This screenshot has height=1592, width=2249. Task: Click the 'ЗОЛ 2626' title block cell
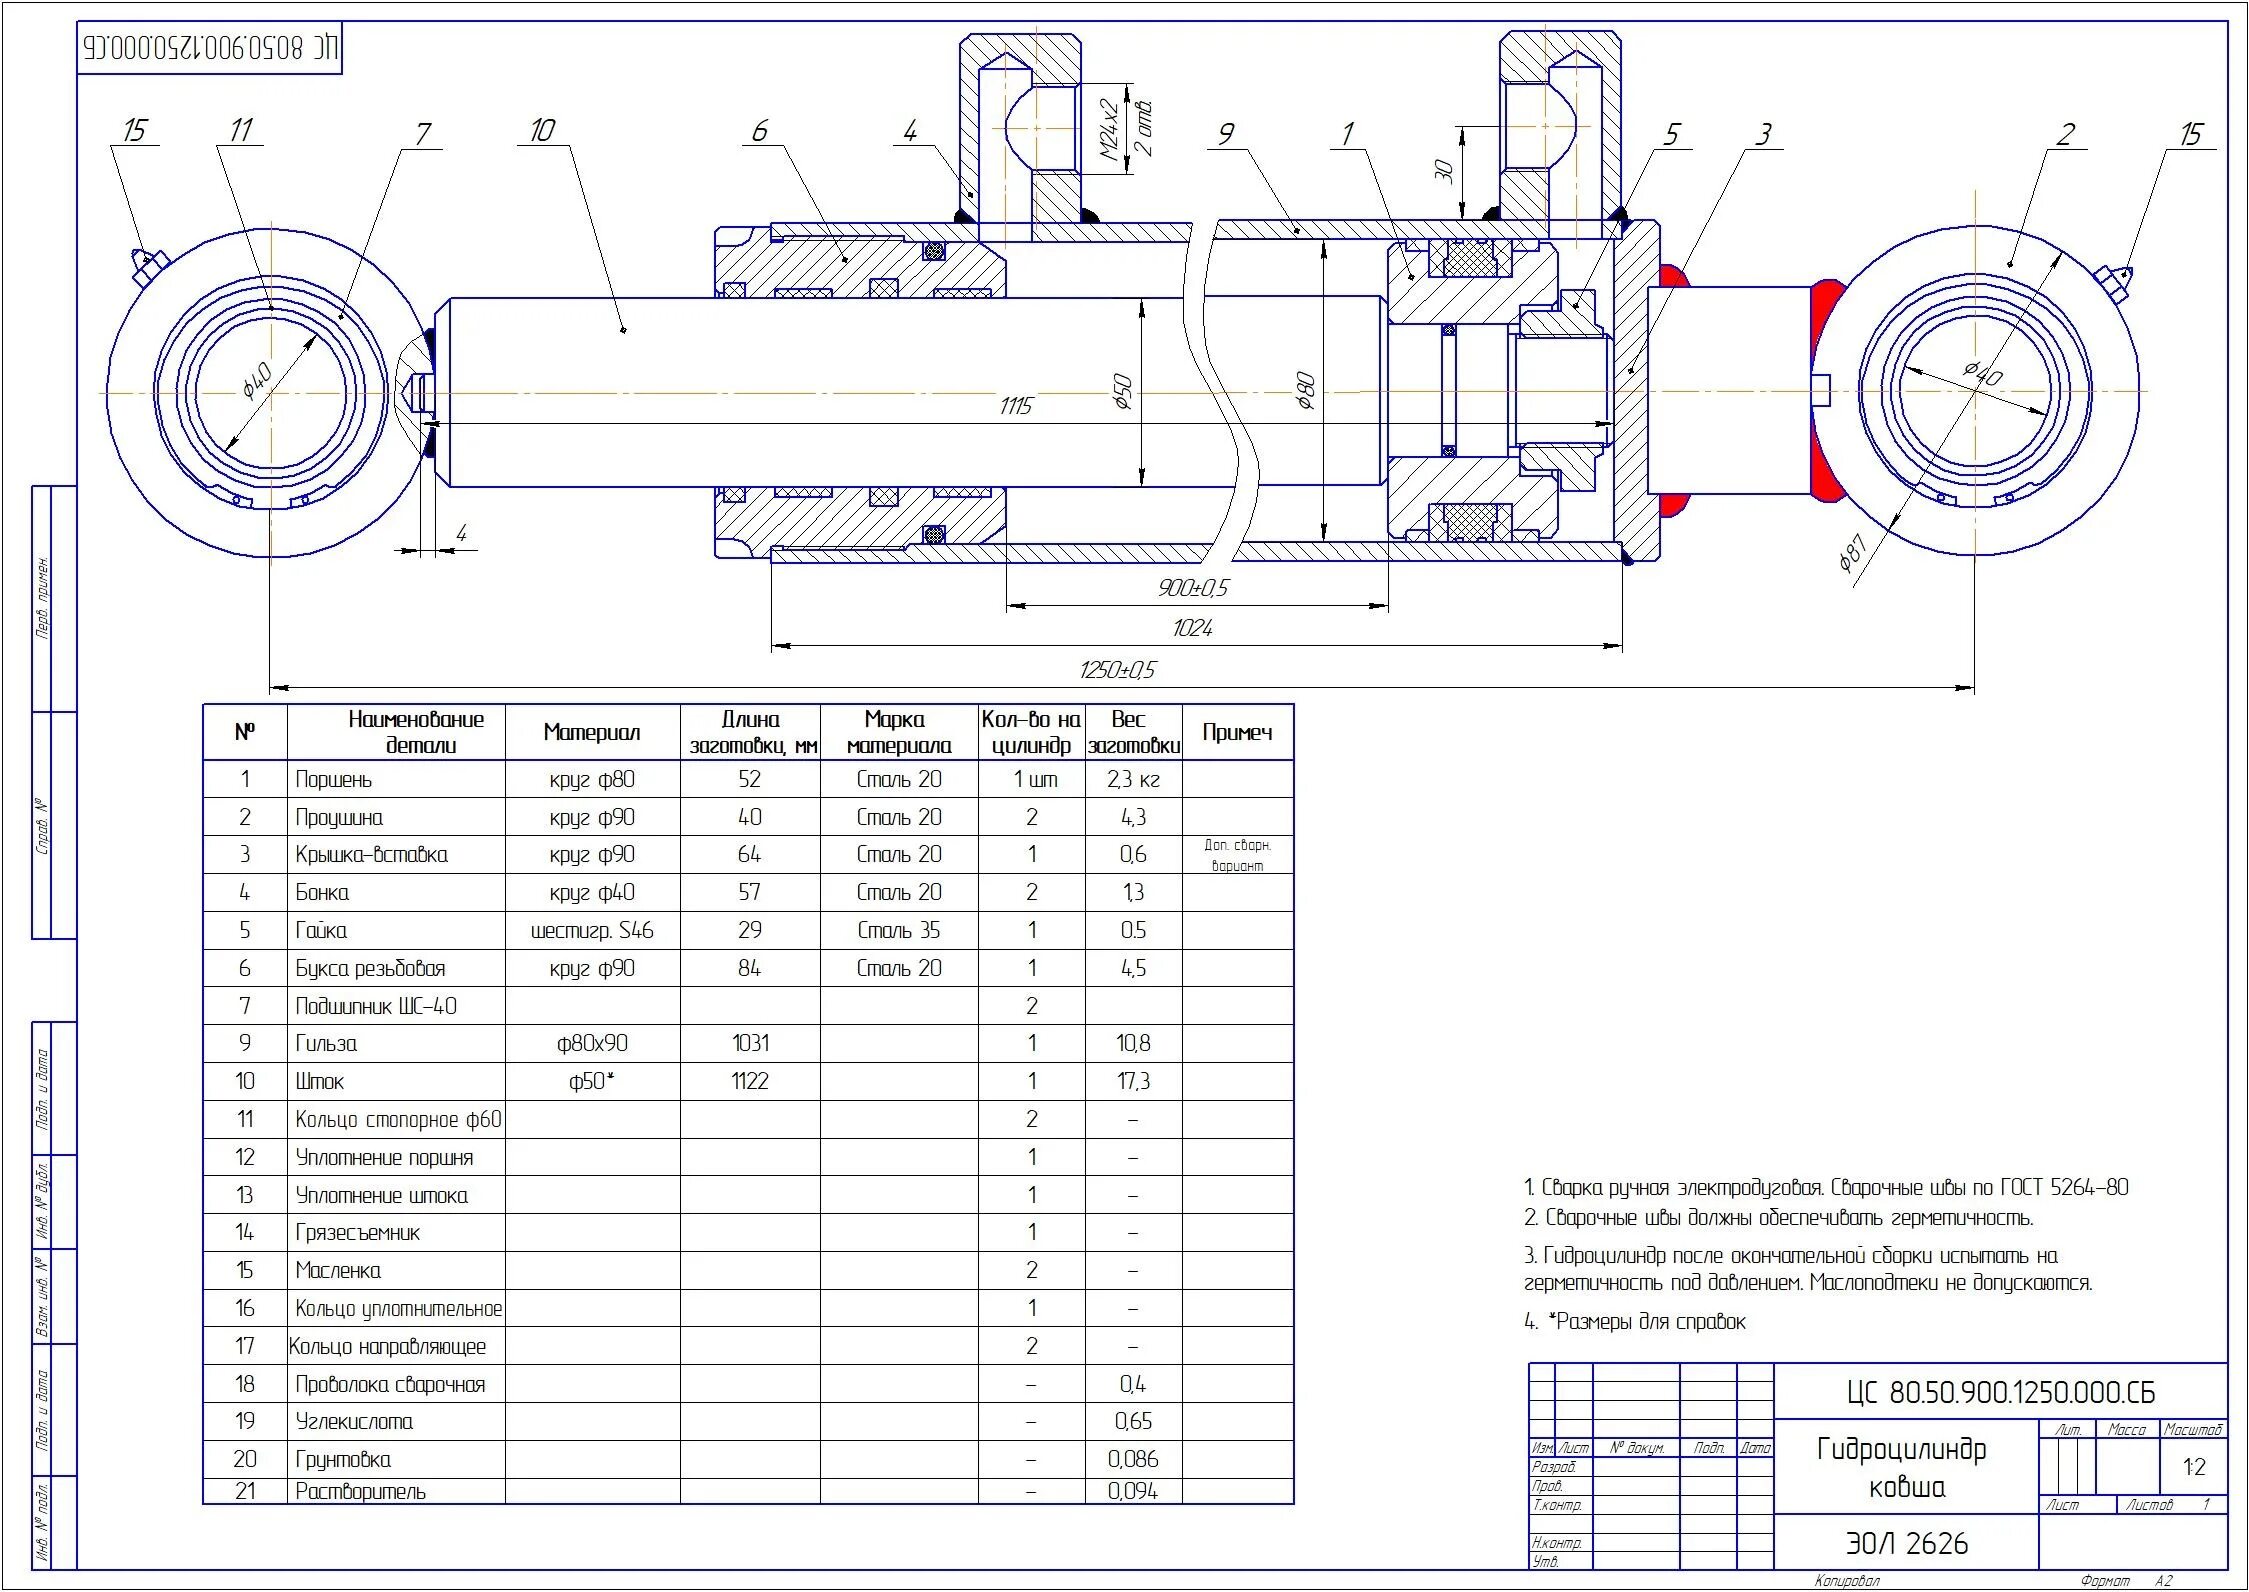pos(1906,1543)
